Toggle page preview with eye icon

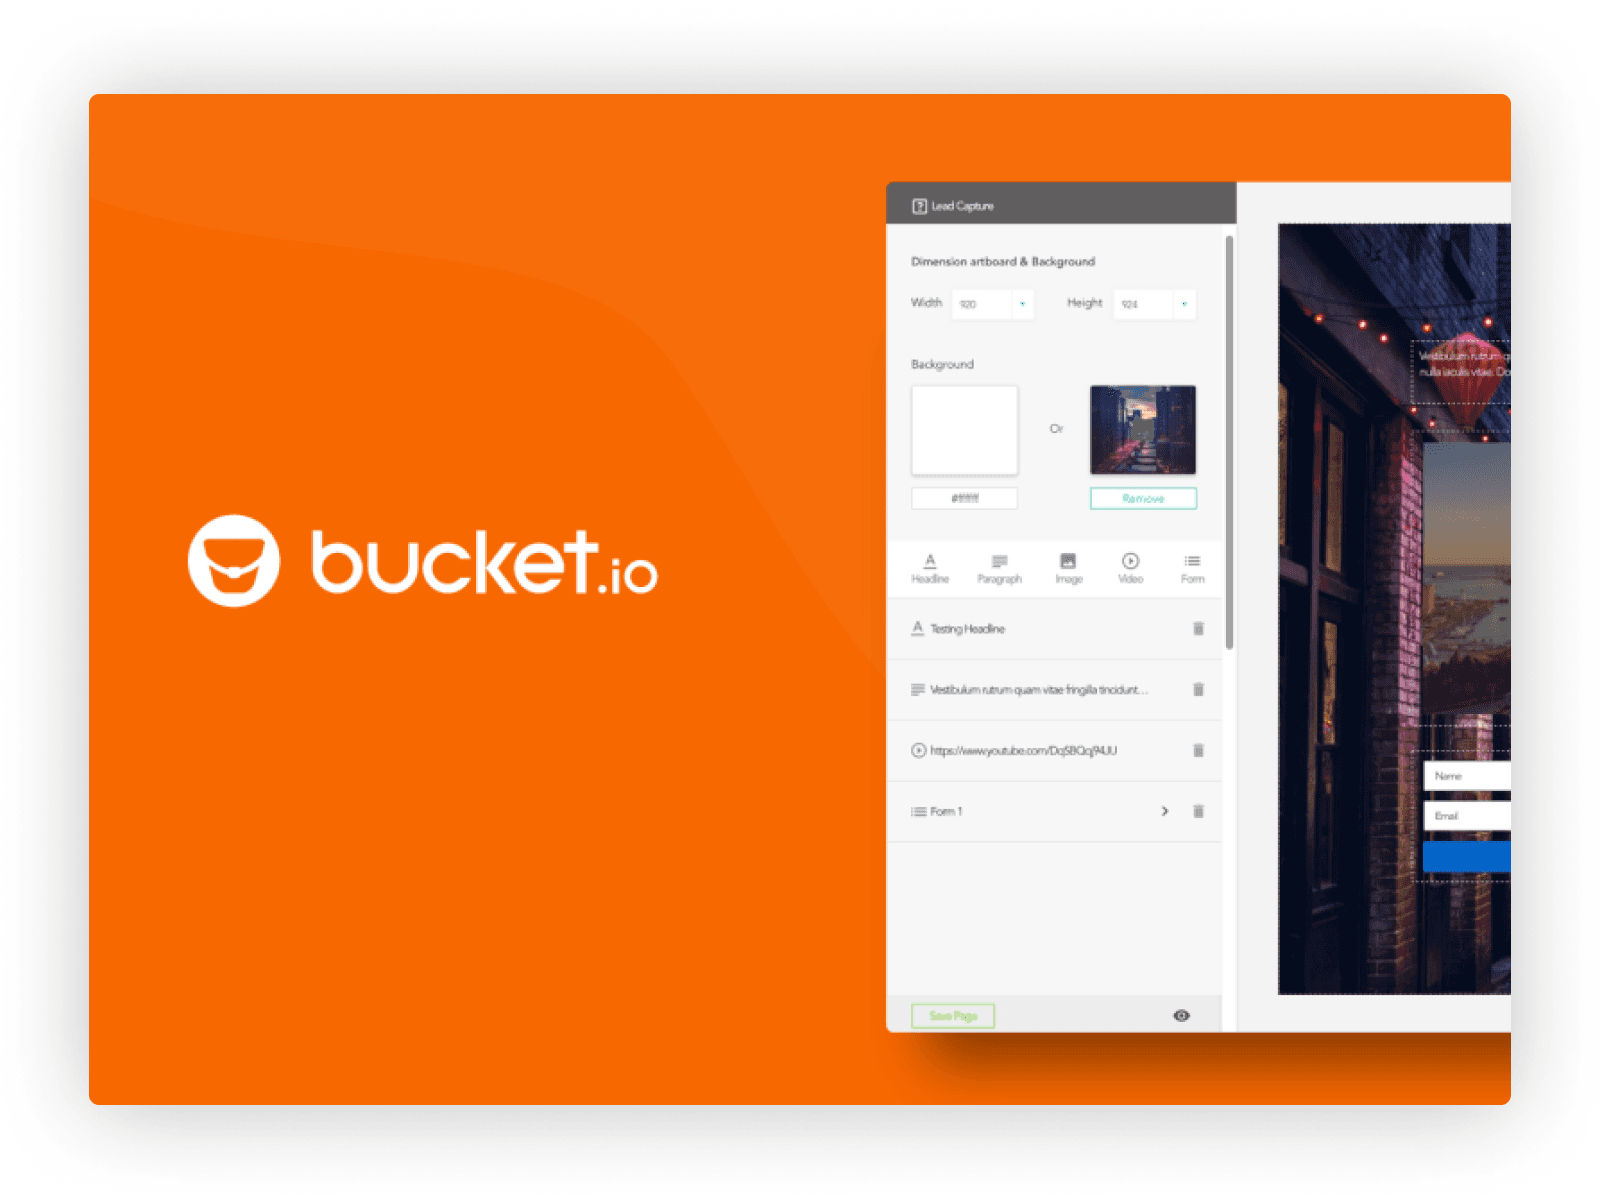[1181, 1016]
